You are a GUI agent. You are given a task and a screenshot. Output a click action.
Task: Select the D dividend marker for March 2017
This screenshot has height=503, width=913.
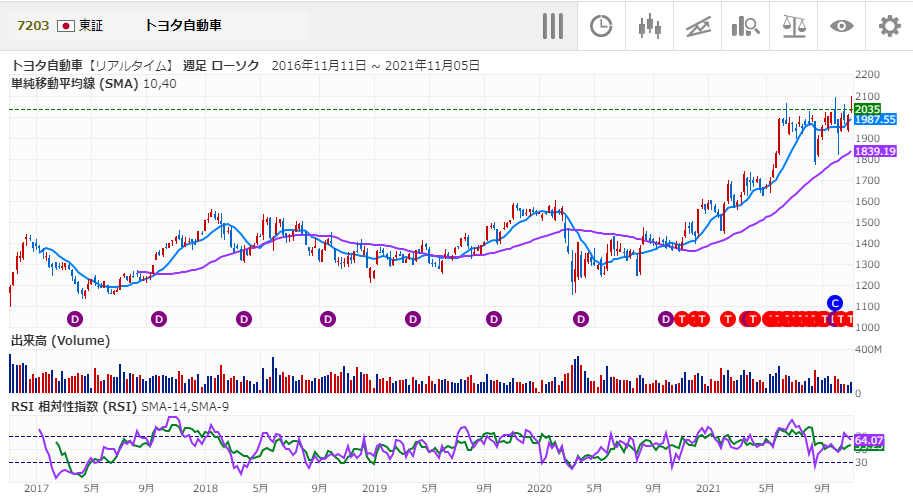[75, 319]
